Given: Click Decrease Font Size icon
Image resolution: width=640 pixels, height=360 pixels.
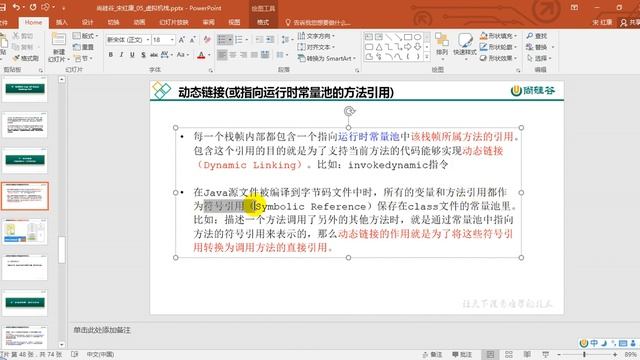Looking at the screenshot, I should click(192, 40).
